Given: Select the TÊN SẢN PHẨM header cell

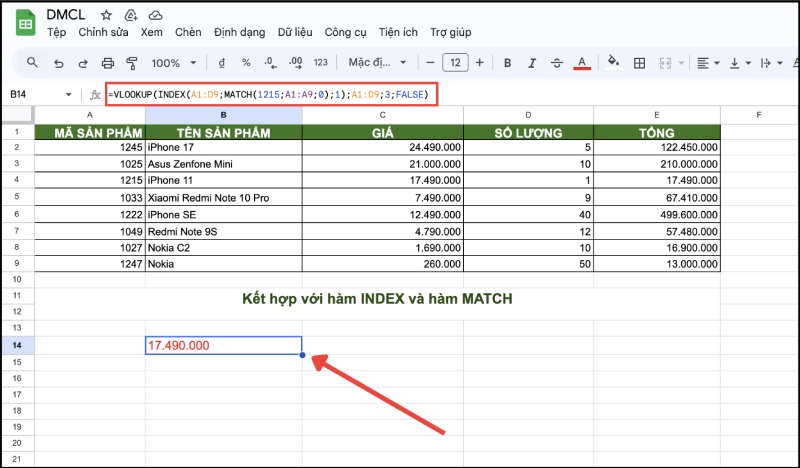Looking at the screenshot, I should [x=223, y=133].
